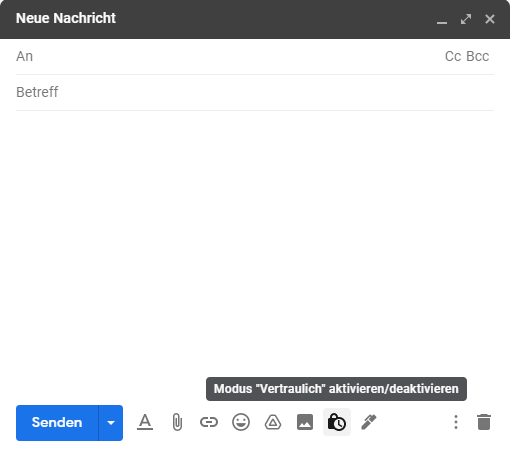Insert a photo with the image icon
This screenshot has width=510, height=451.
pos(305,422)
